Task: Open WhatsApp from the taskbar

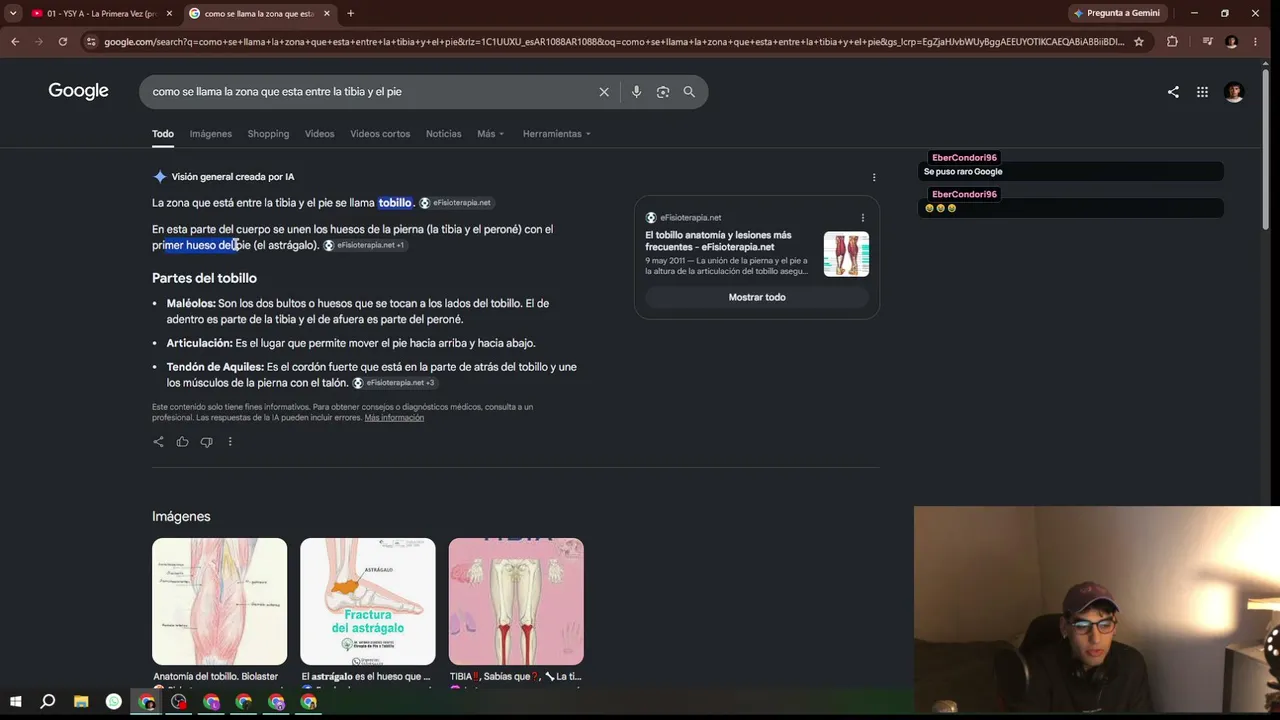Action: coord(114,702)
